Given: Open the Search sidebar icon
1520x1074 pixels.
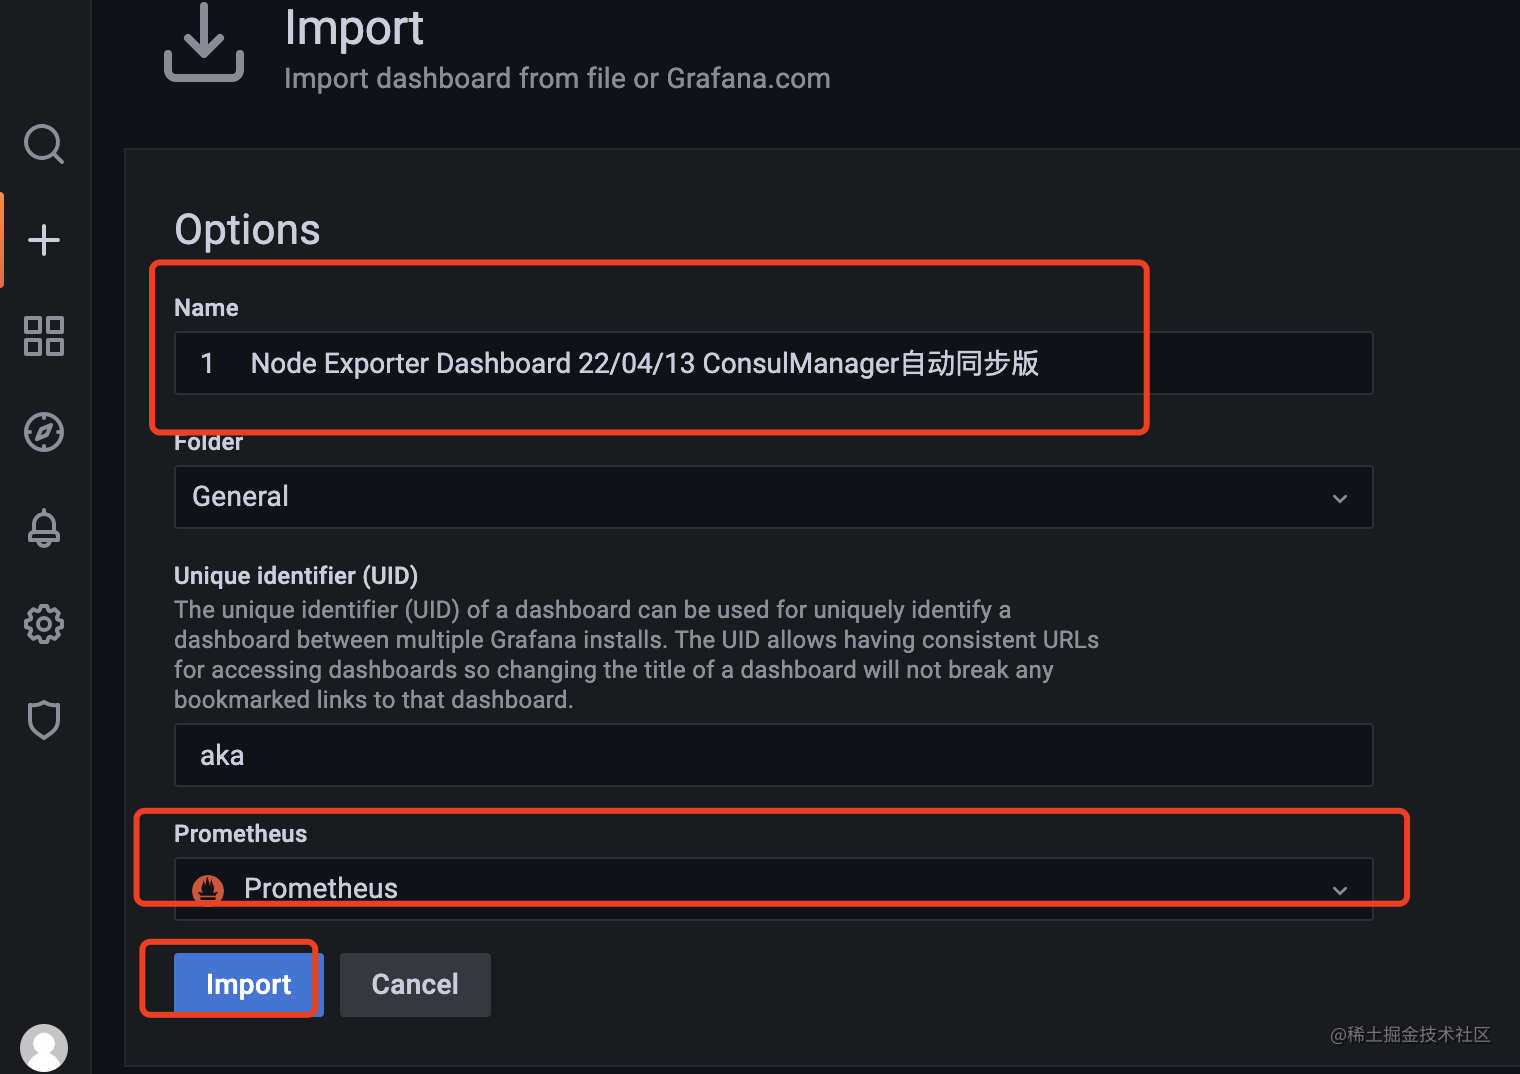Looking at the screenshot, I should [x=44, y=144].
